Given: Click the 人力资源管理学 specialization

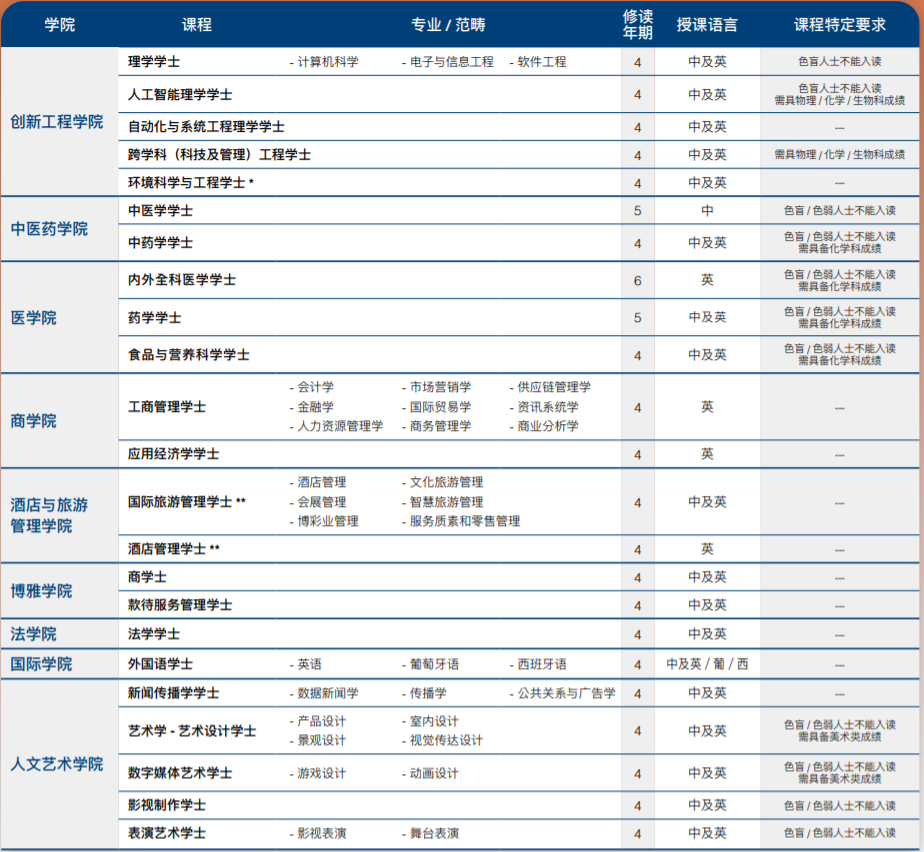Looking at the screenshot, I should [336, 426].
